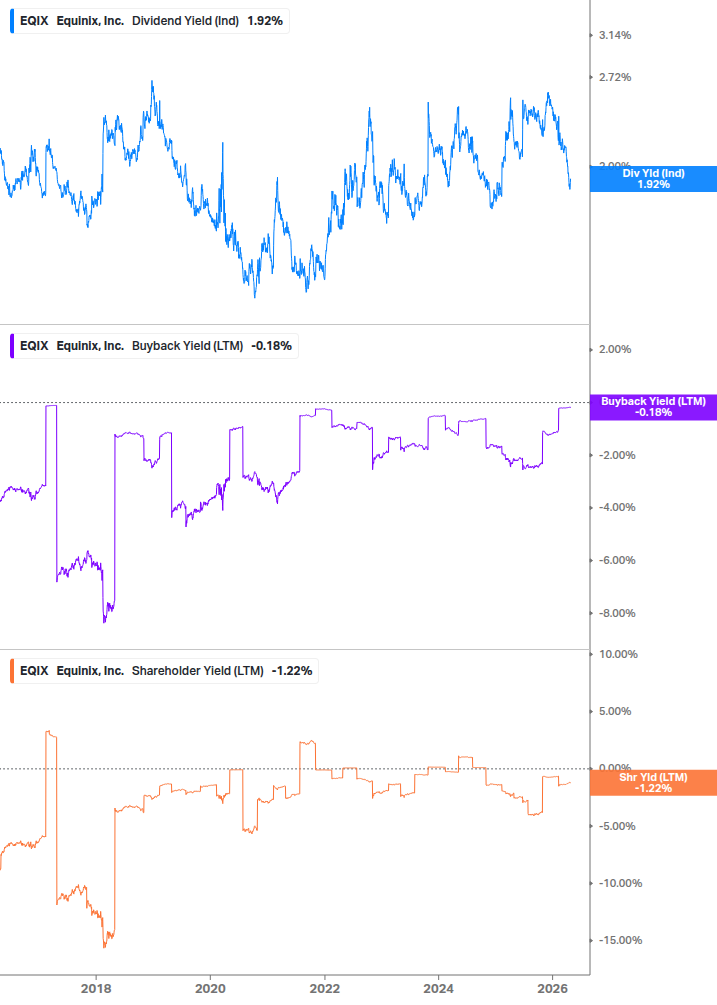This screenshot has height=1005, width=717.
Task: Click the 5.00% shareholder yield axis value
Action: (615, 711)
